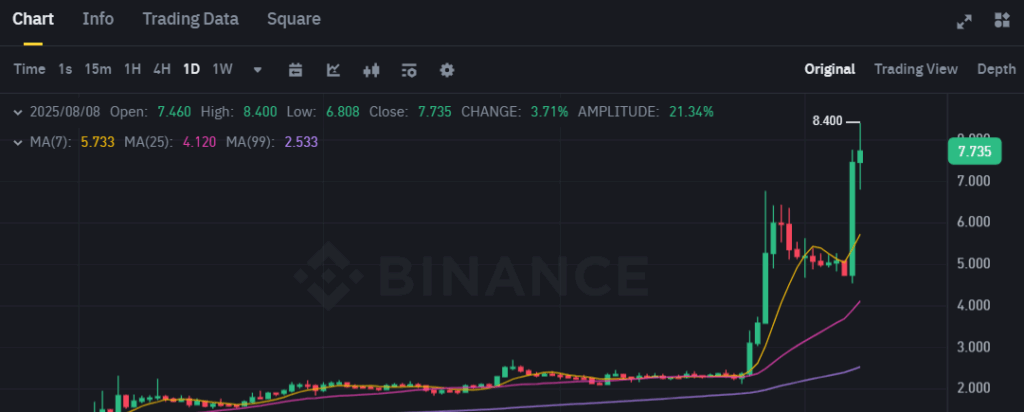Click the candlestick chart style icon

(x=372, y=70)
